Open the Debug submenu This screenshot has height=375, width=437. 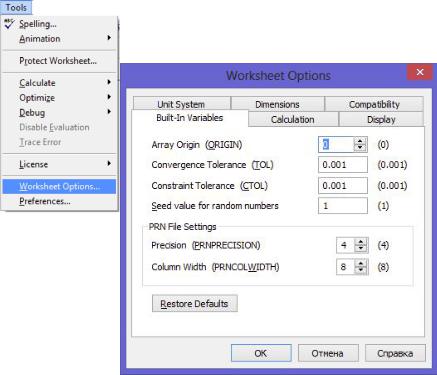(x=59, y=113)
